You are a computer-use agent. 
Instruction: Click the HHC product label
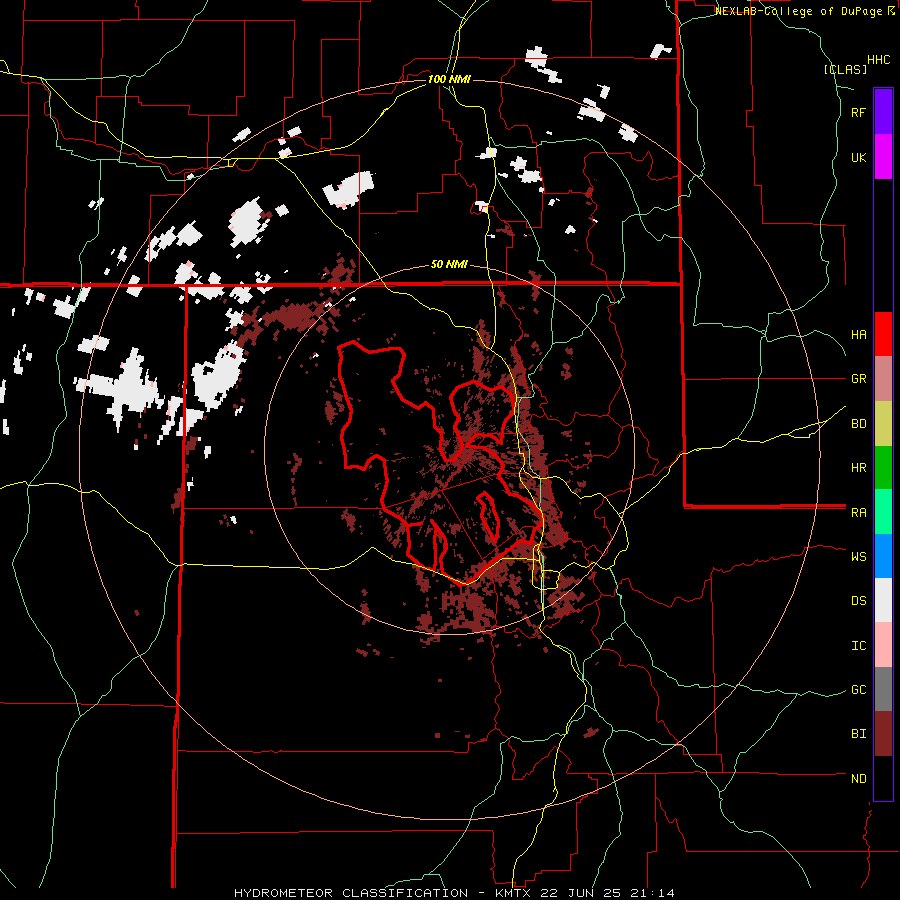pyautogui.click(x=878, y=60)
